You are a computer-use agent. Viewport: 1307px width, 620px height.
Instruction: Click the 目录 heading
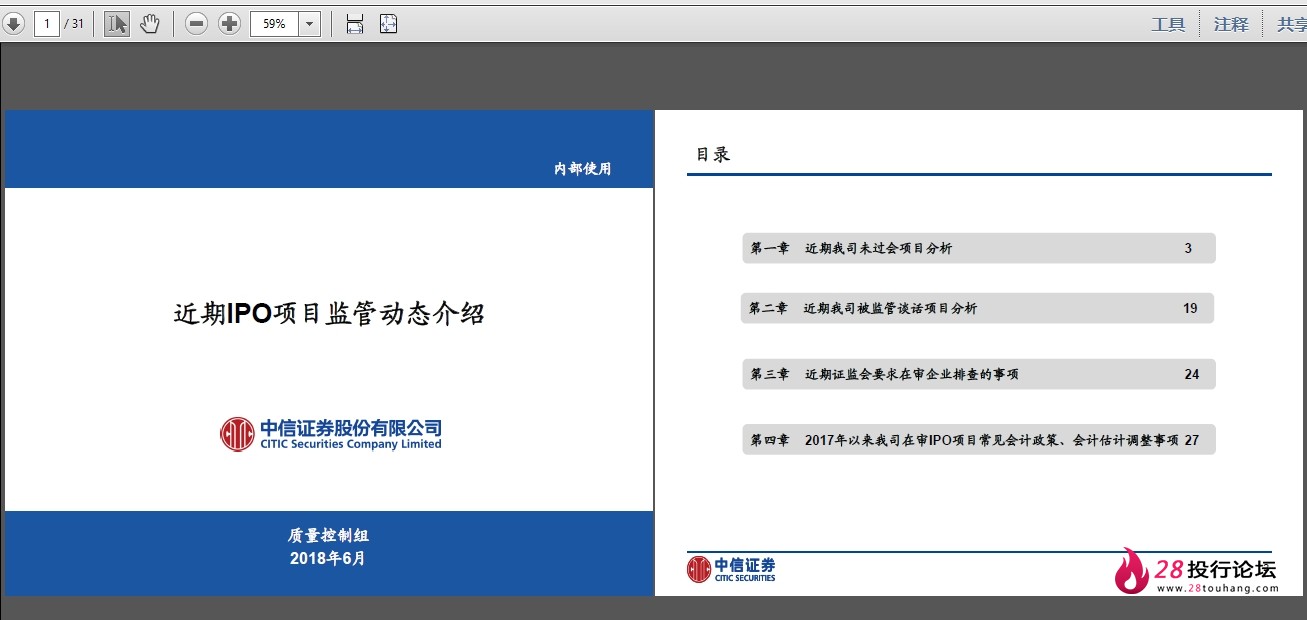tap(714, 154)
